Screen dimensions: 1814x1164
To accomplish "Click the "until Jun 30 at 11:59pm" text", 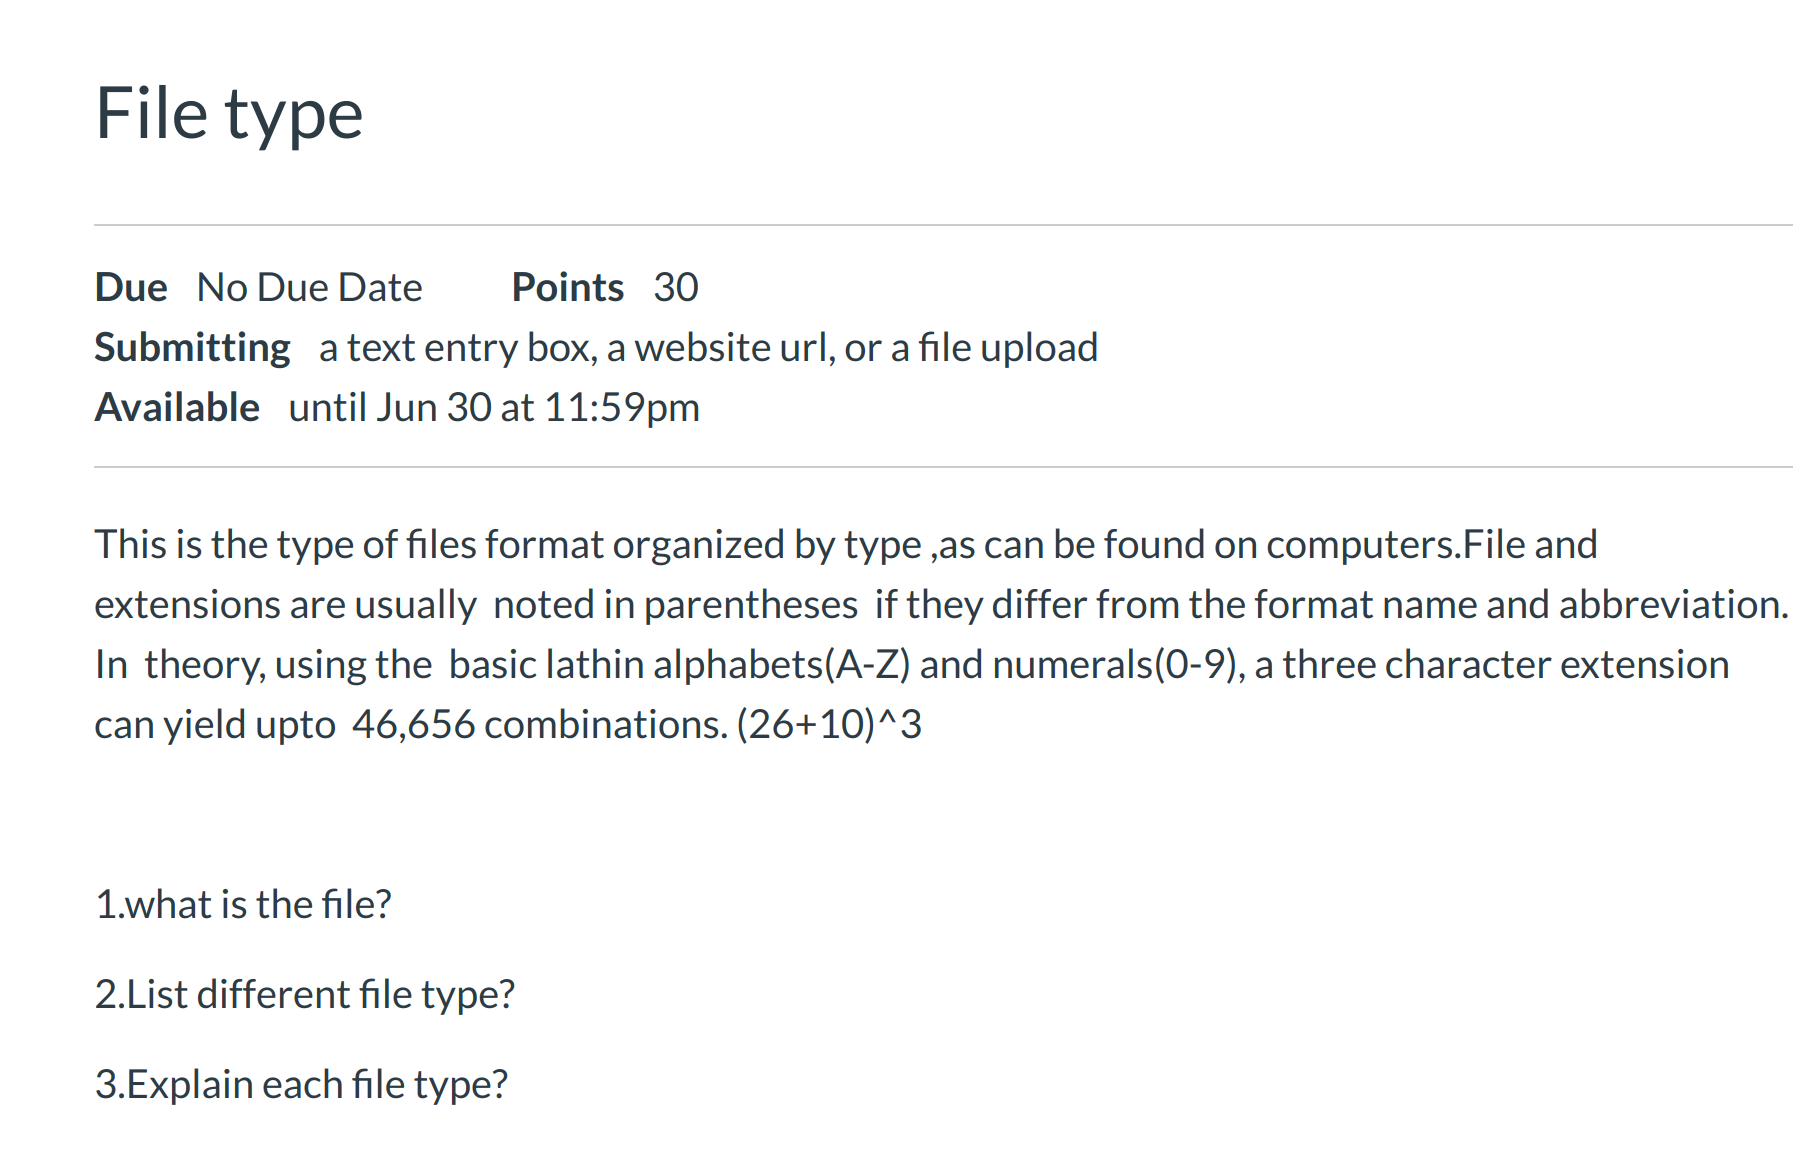I will click(494, 408).
